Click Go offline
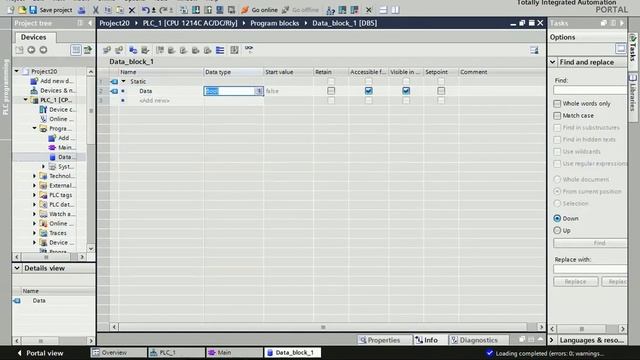The image size is (640, 360). pyautogui.click(x=300, y=10)
